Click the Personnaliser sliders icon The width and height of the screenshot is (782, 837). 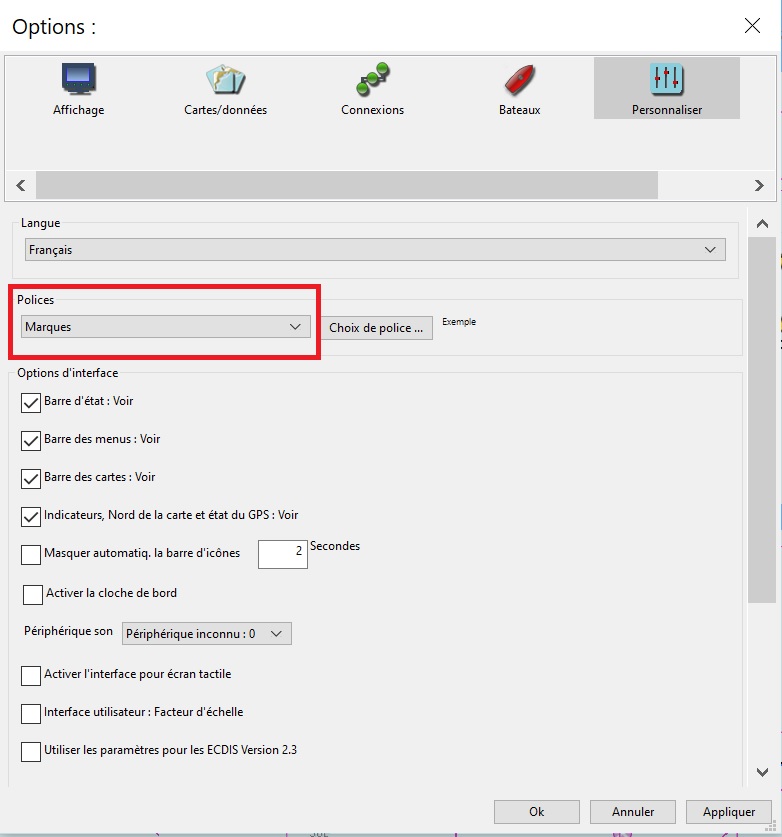[666, 80]
